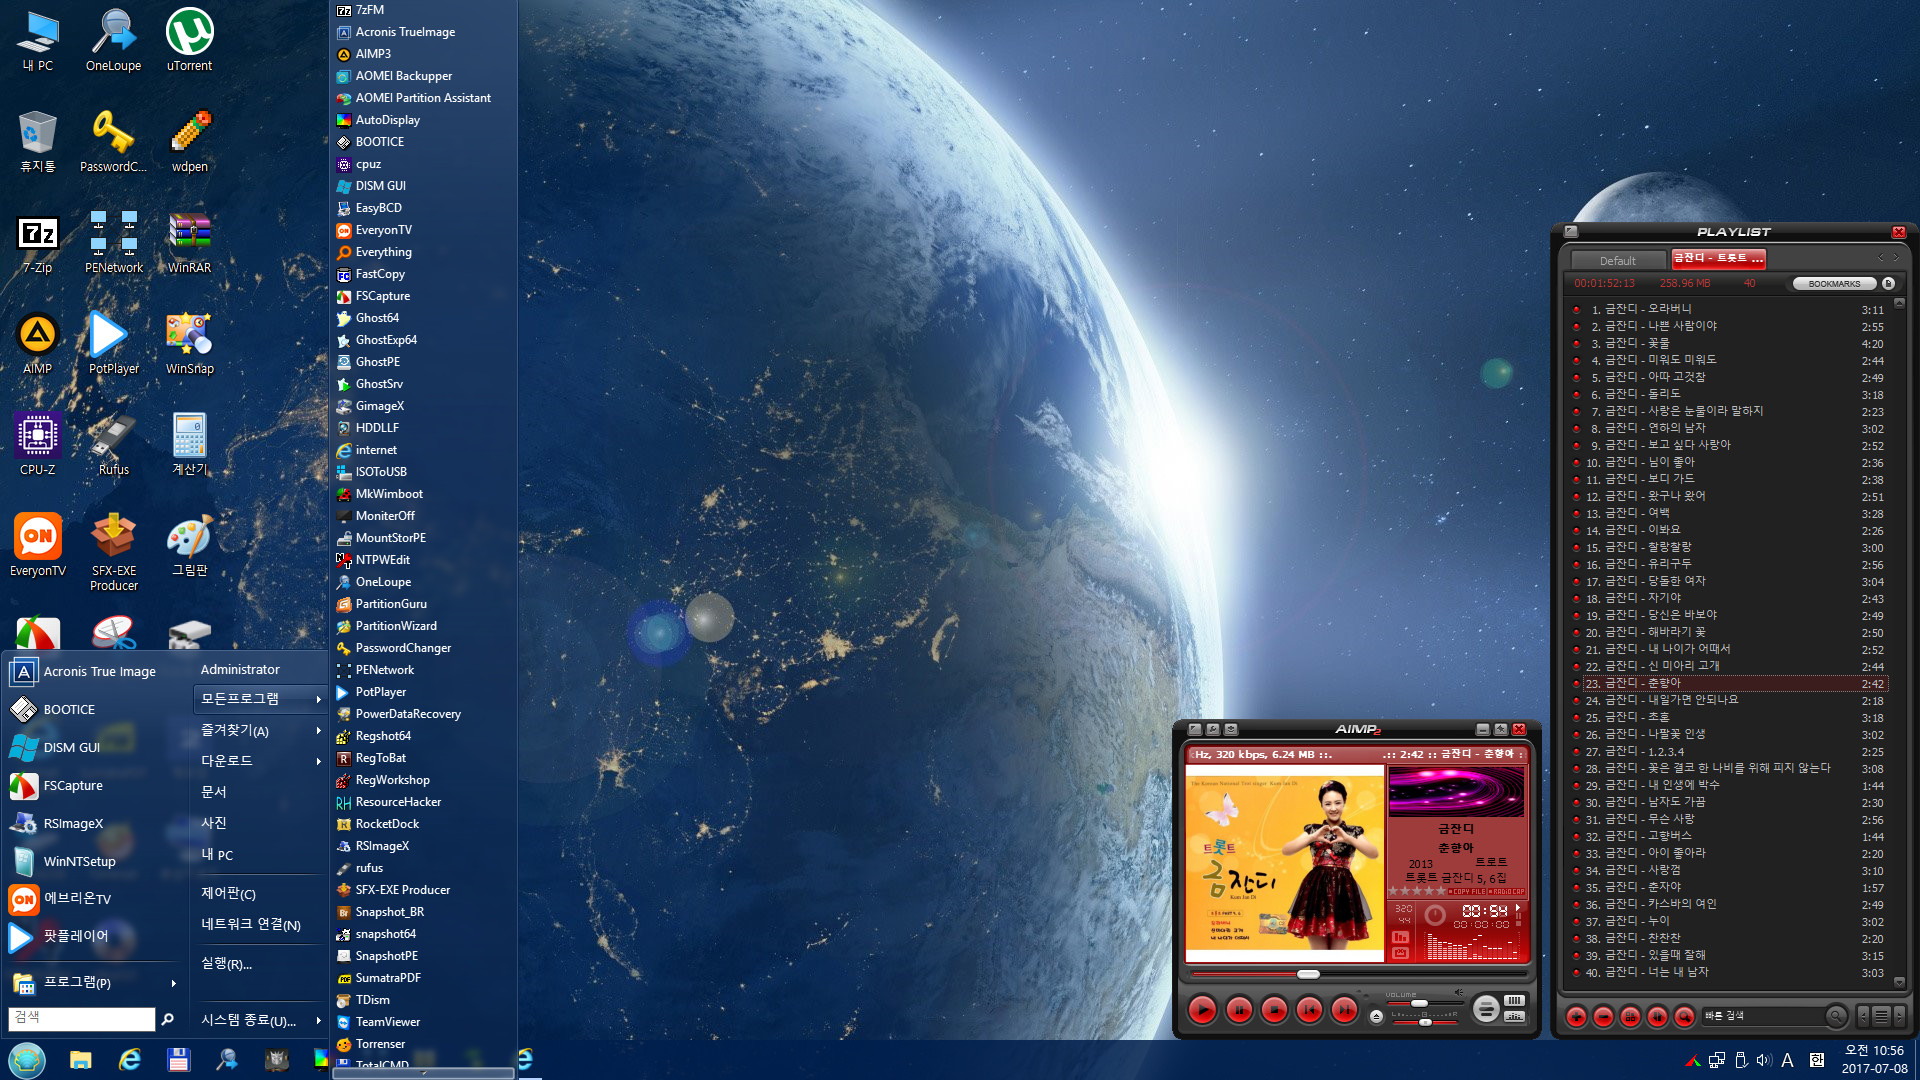Open File Explorer folder on taskbar
Image resolution: width=1920 pixels, height=1080 pixels.
point(81,1060)
